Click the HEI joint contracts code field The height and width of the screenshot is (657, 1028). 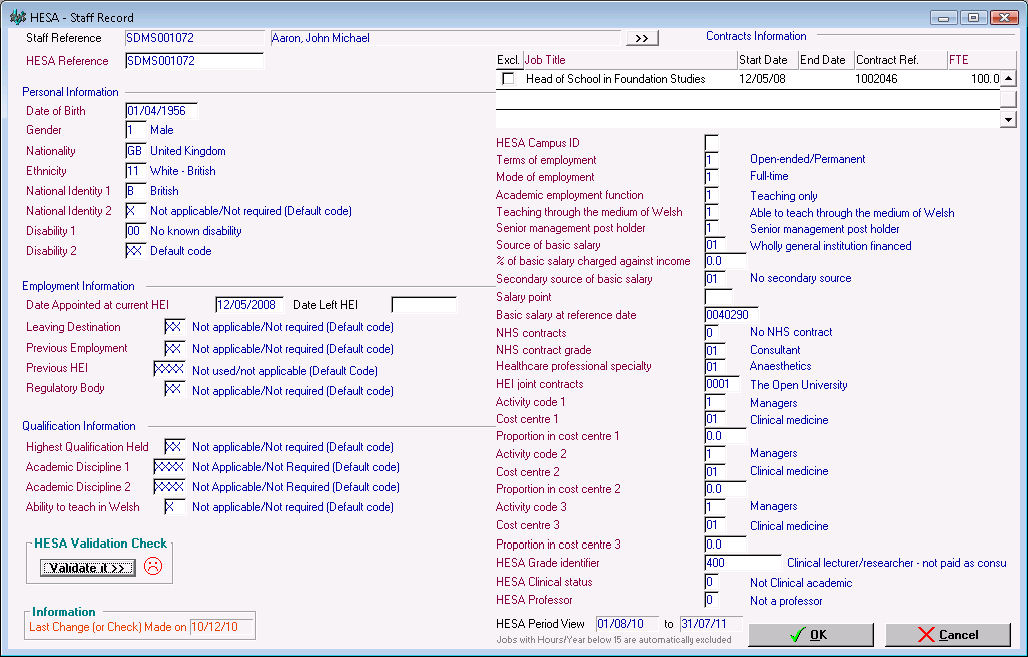pos(722,384)
